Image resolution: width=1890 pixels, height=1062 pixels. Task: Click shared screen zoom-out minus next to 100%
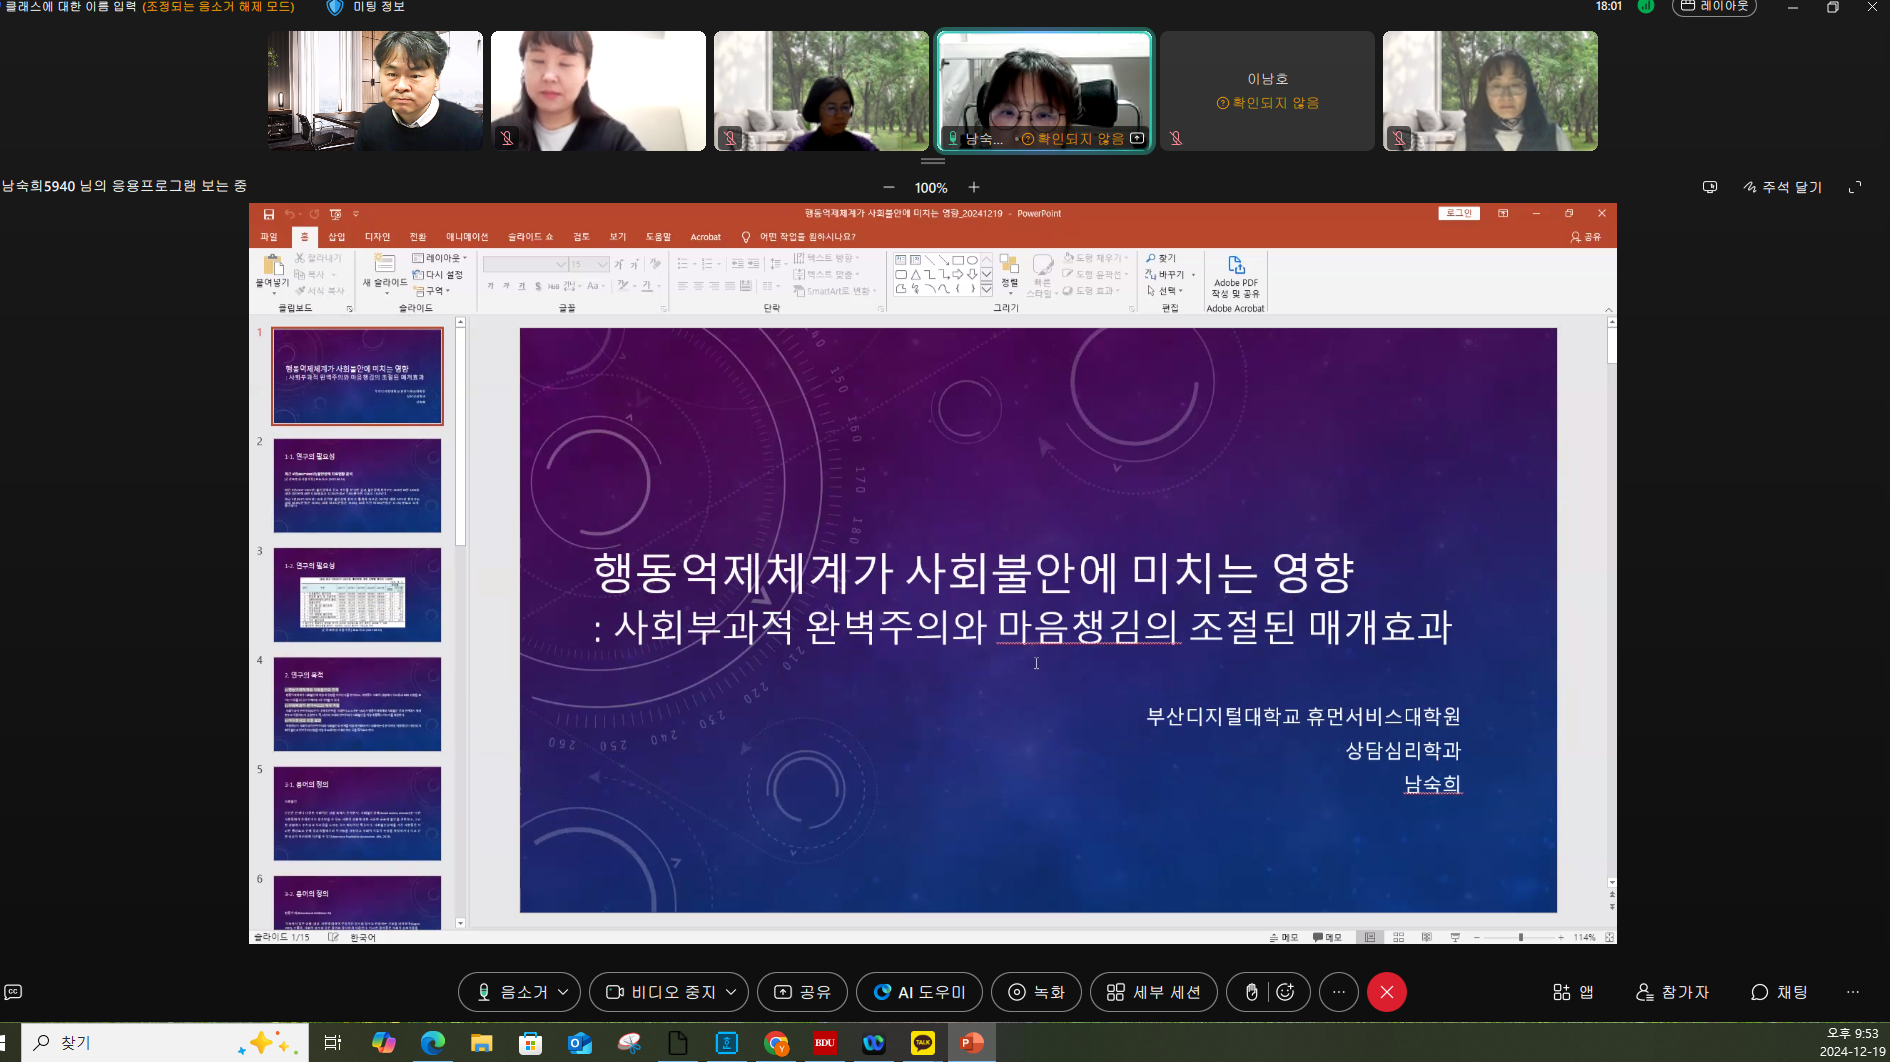click(x=889, y=187)
